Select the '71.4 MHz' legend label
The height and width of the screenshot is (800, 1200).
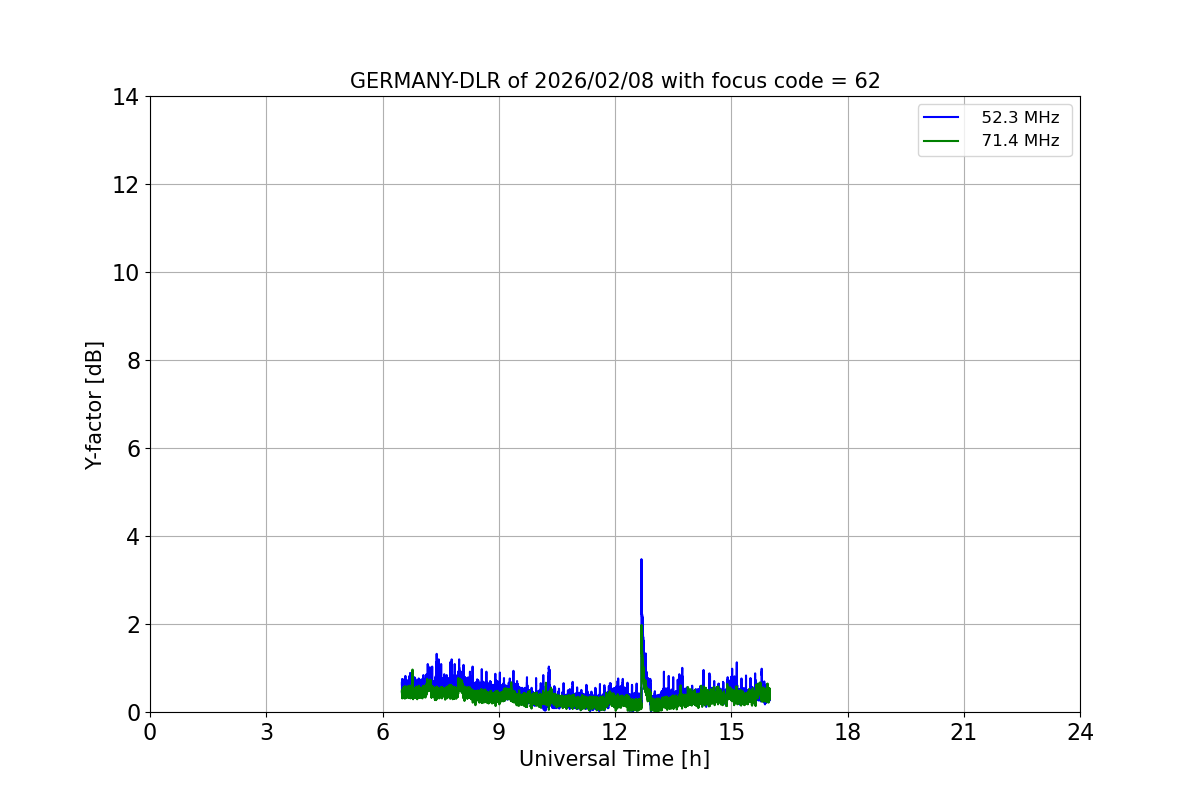point(1020,141)
